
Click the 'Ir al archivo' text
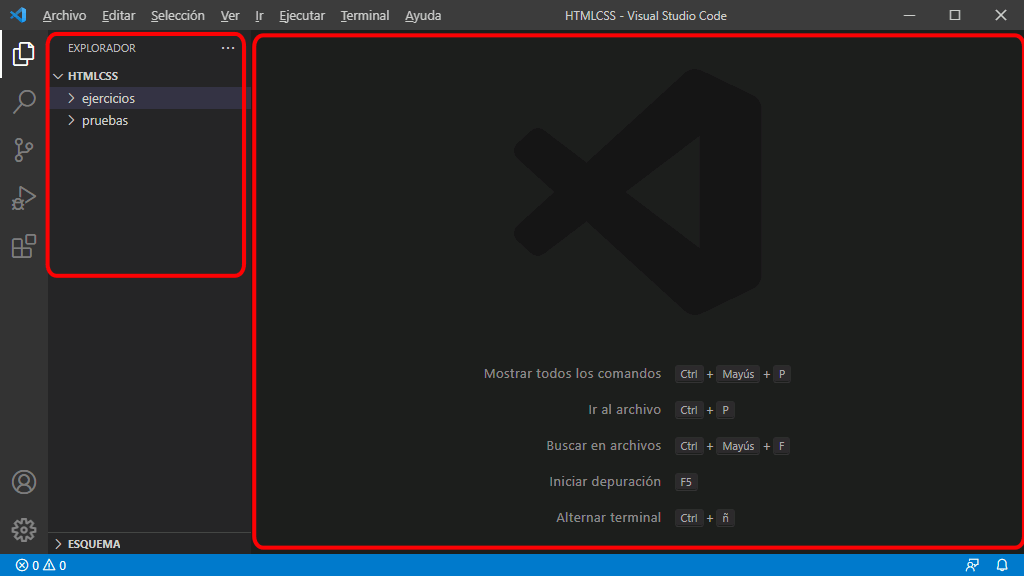(624, 409)
